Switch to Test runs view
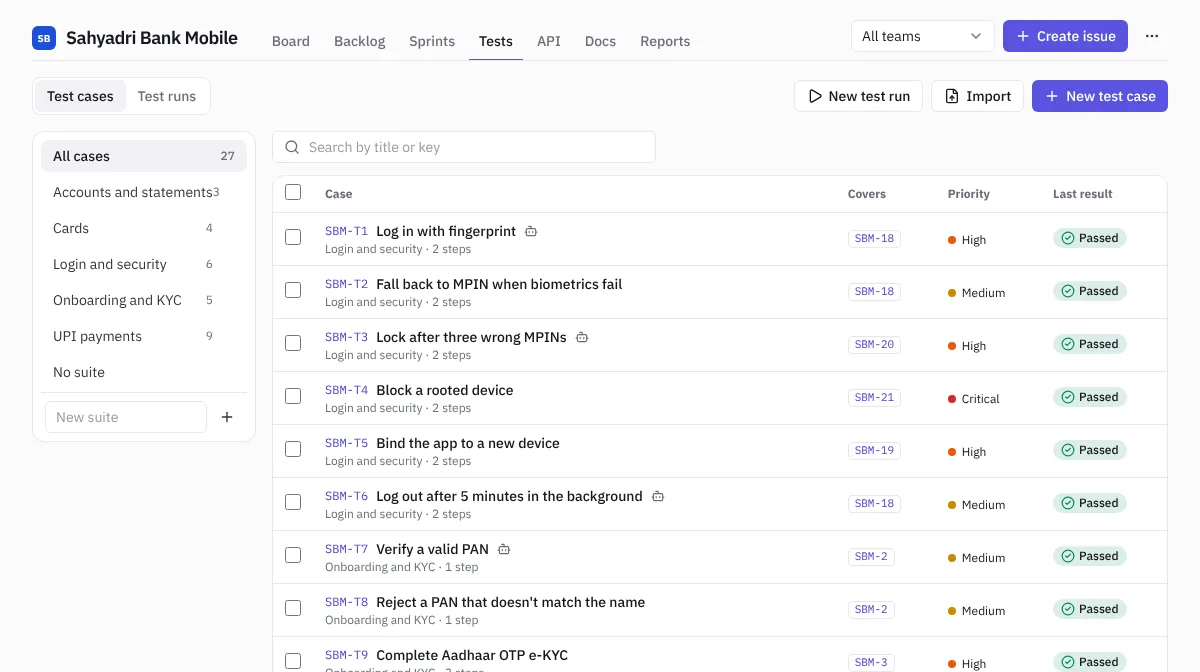The width and height of the screenshot is (1200, 672). (167, 96)
